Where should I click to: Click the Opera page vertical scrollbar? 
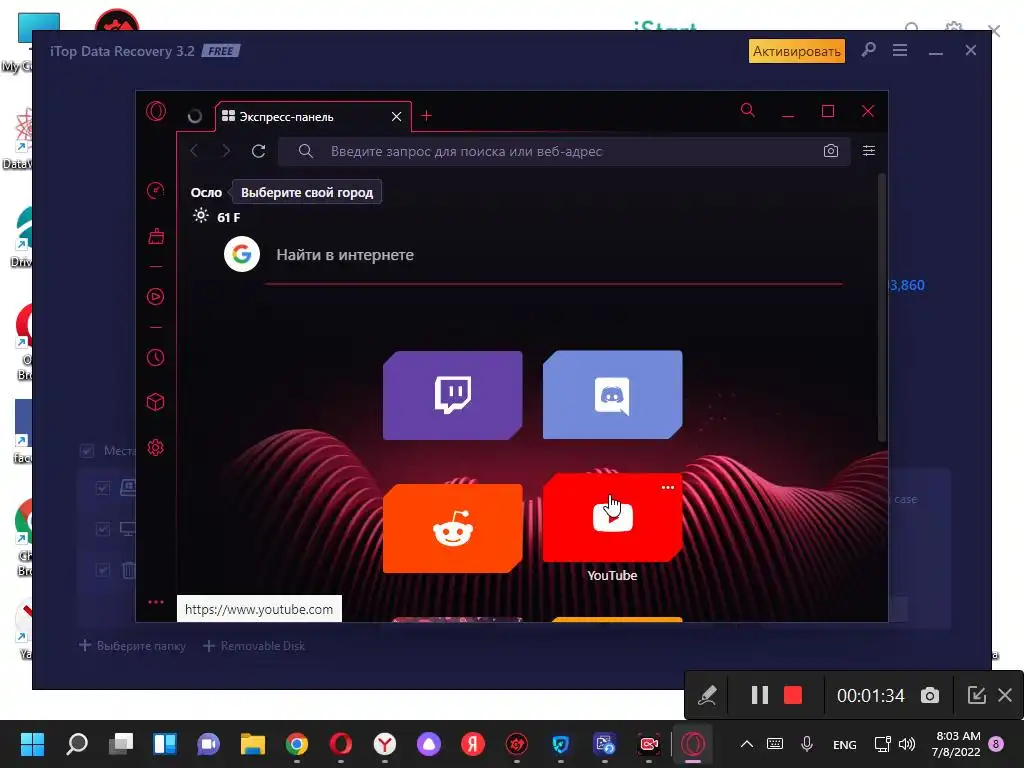tap(882, 307)
